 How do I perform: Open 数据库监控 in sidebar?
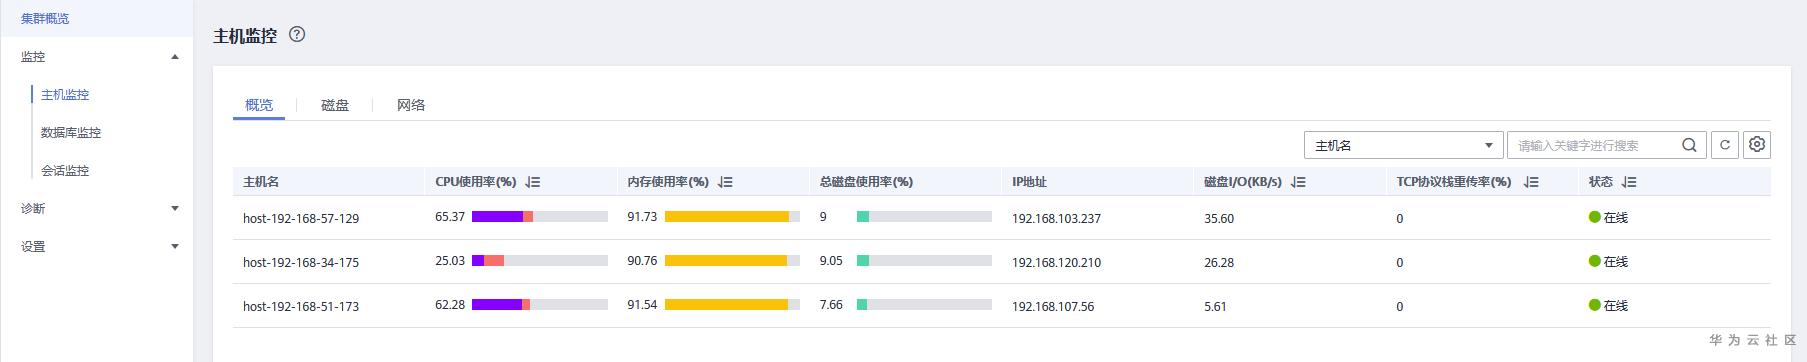[x=71, y=133]
